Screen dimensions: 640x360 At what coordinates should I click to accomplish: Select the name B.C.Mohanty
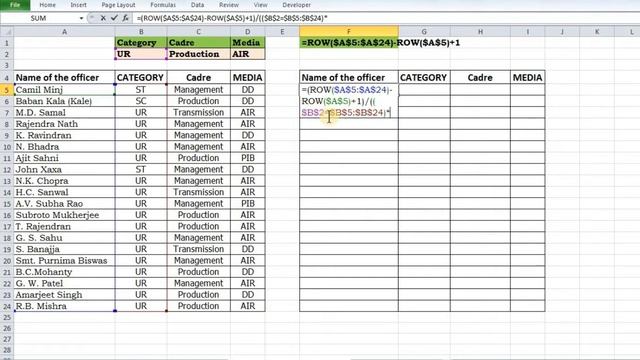click(44, 272)
